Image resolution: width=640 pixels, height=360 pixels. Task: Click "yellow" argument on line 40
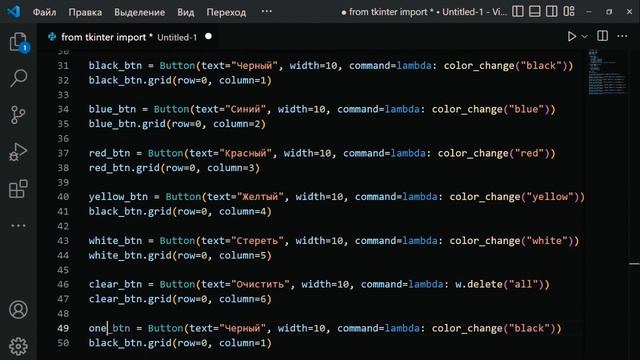[550, 197]
